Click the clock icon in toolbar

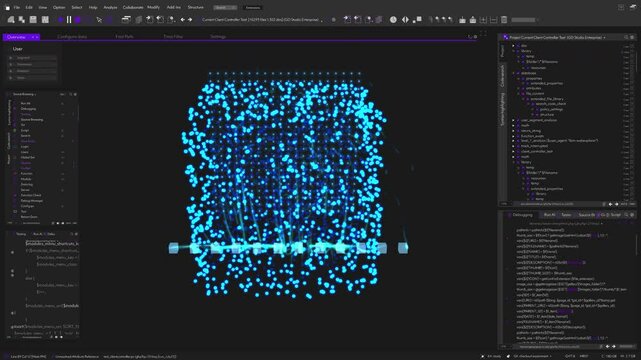[x=393, y=19]
